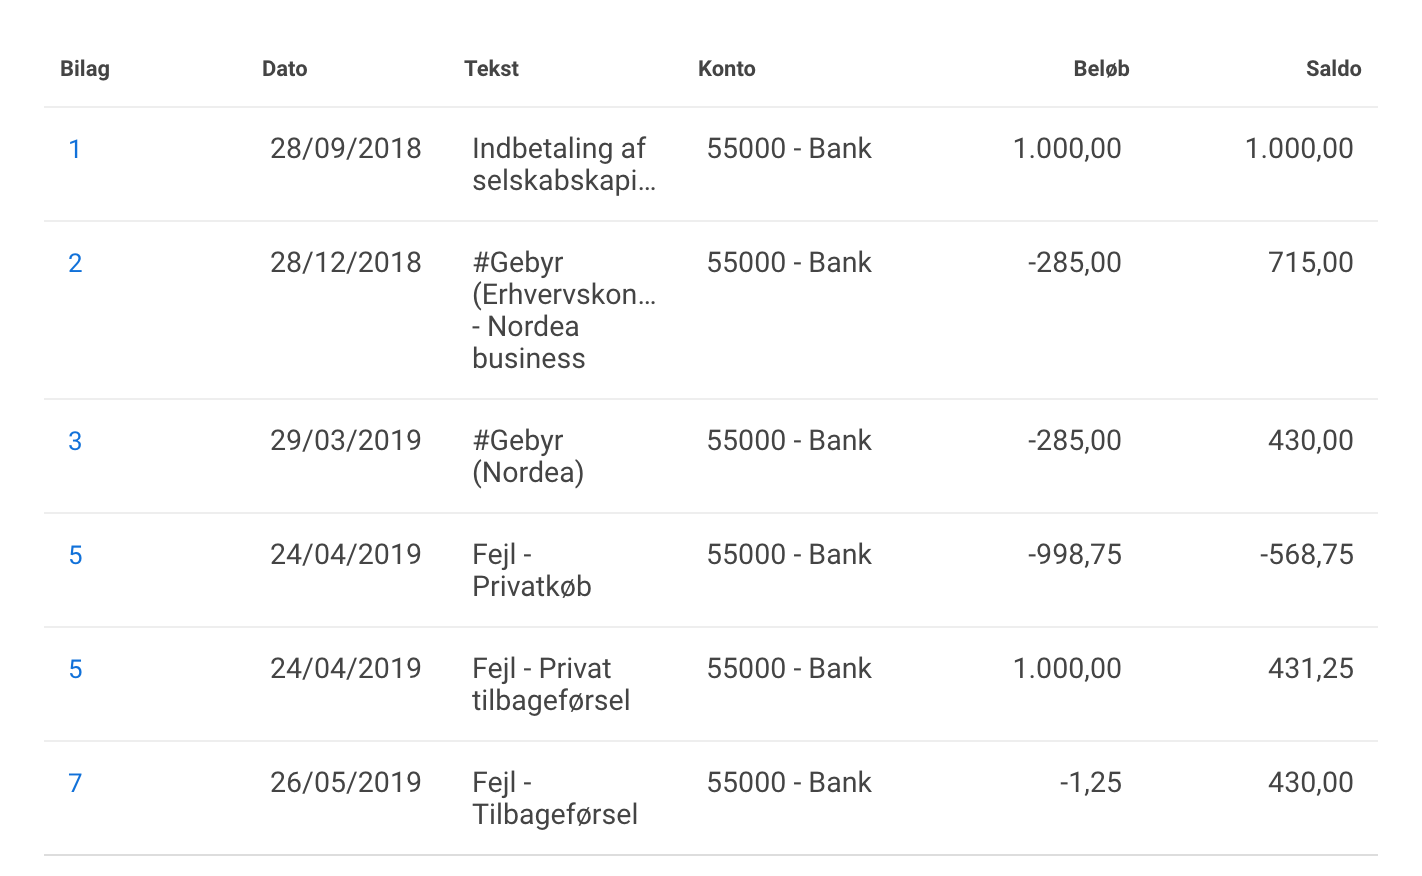1422x876 pixels.
Task: Click the saldo value 715,00
Action: [x=1310, y=263]
